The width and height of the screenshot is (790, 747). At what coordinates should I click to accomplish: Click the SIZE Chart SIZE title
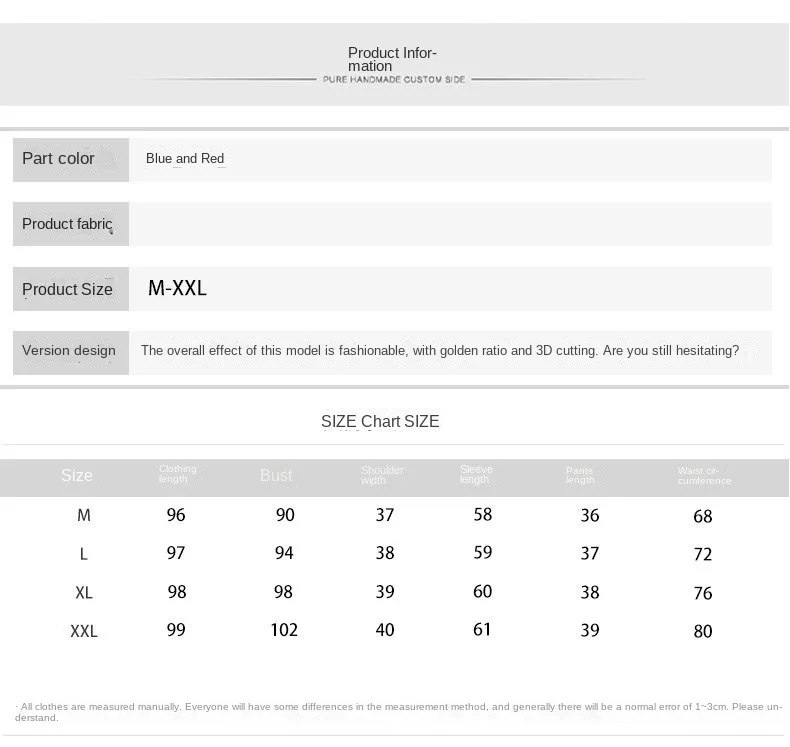pos(380,421)
